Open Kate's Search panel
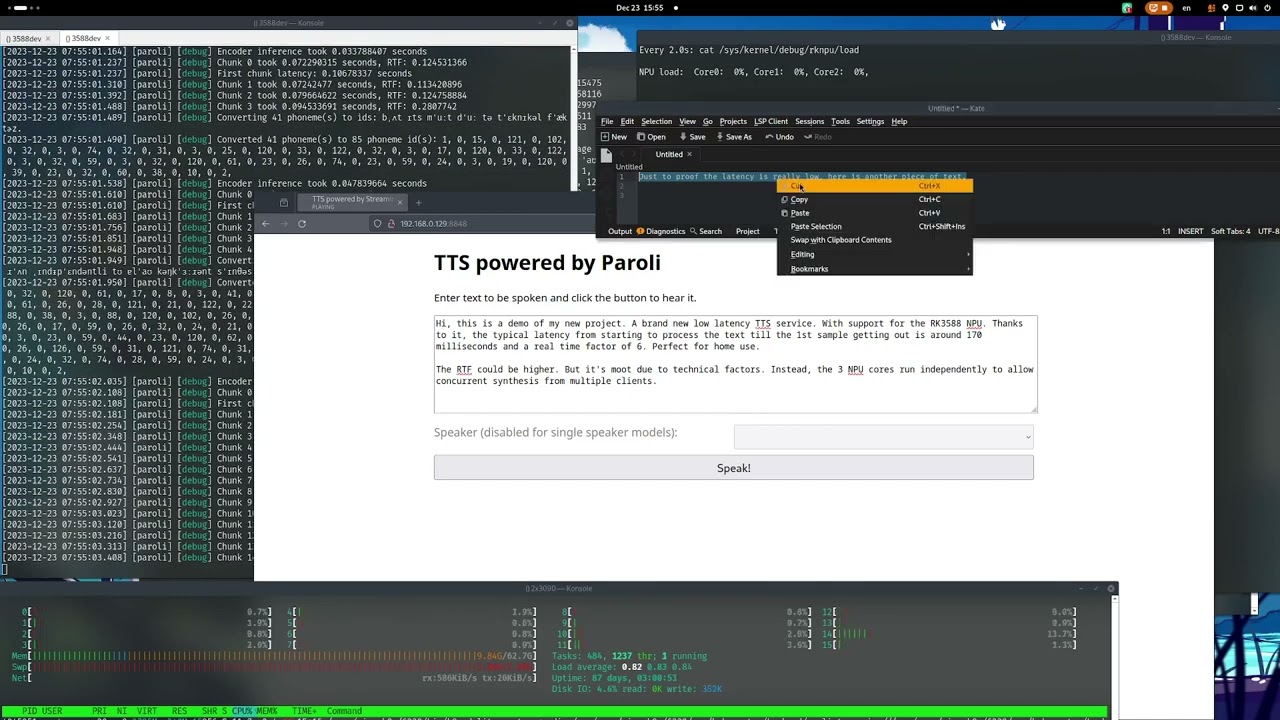Viewport: 1280px width, 720px height. 706,232
